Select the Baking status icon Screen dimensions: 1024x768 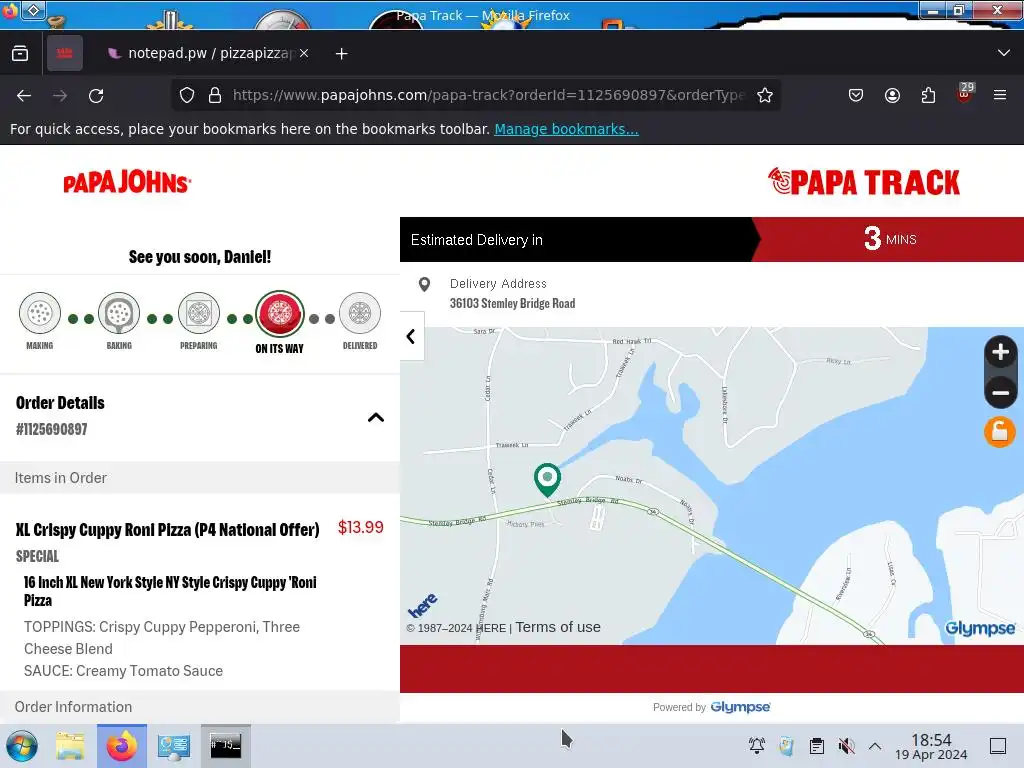(x=119, y=313)
